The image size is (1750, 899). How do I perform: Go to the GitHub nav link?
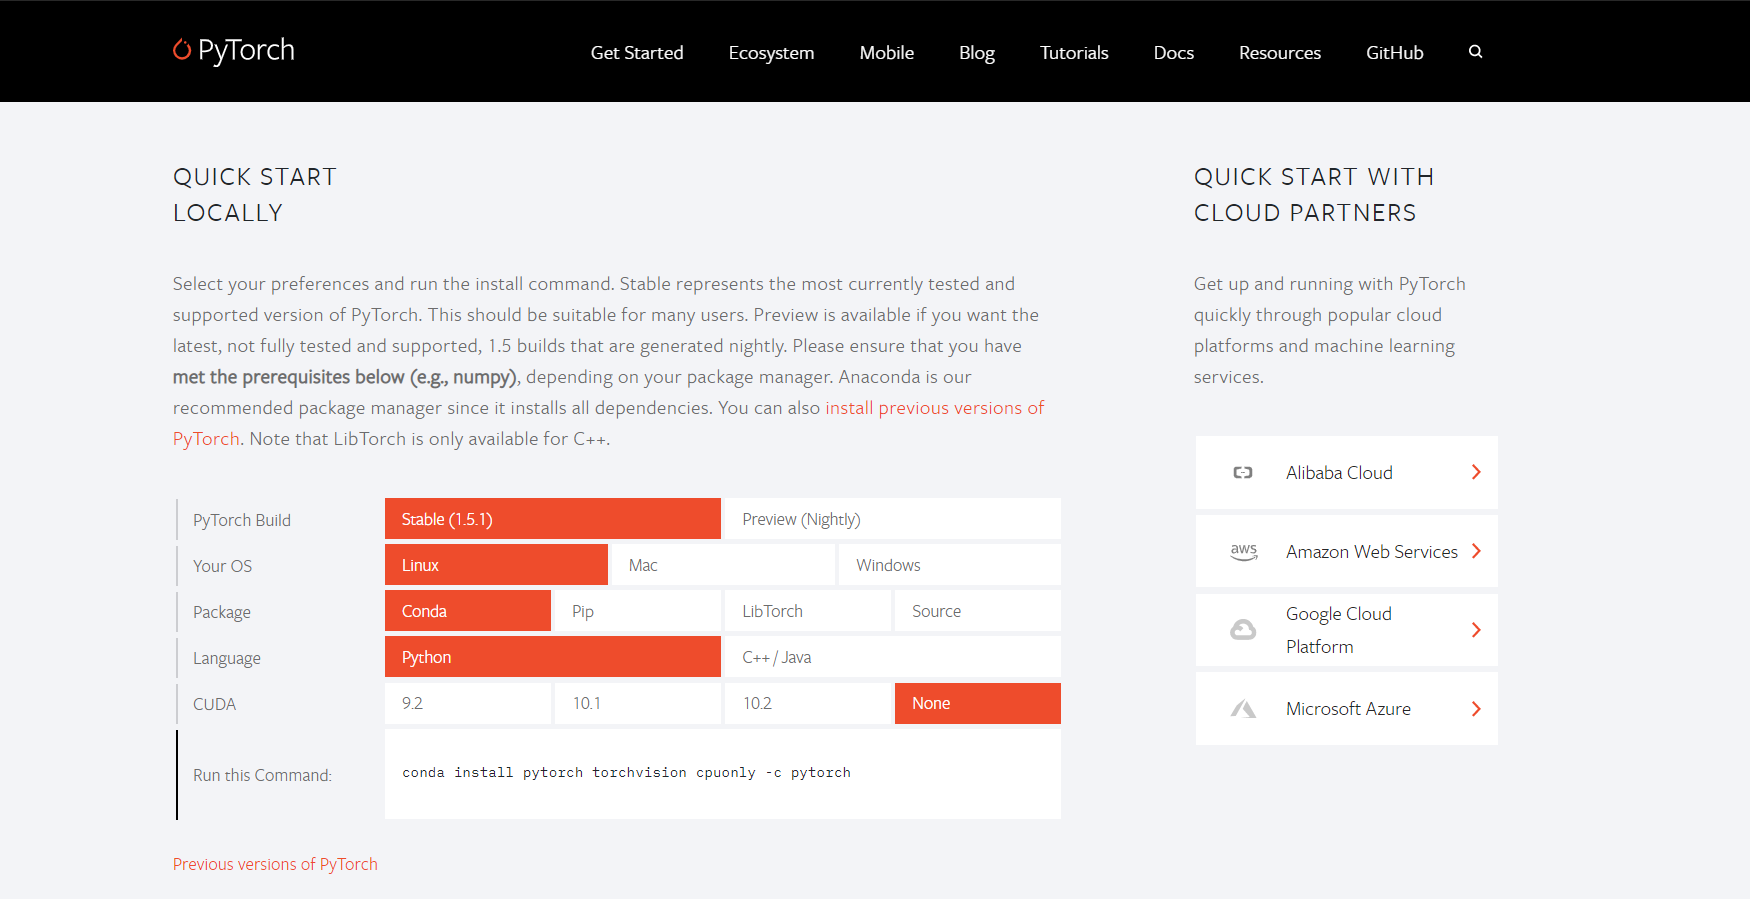click(1394, 53)
